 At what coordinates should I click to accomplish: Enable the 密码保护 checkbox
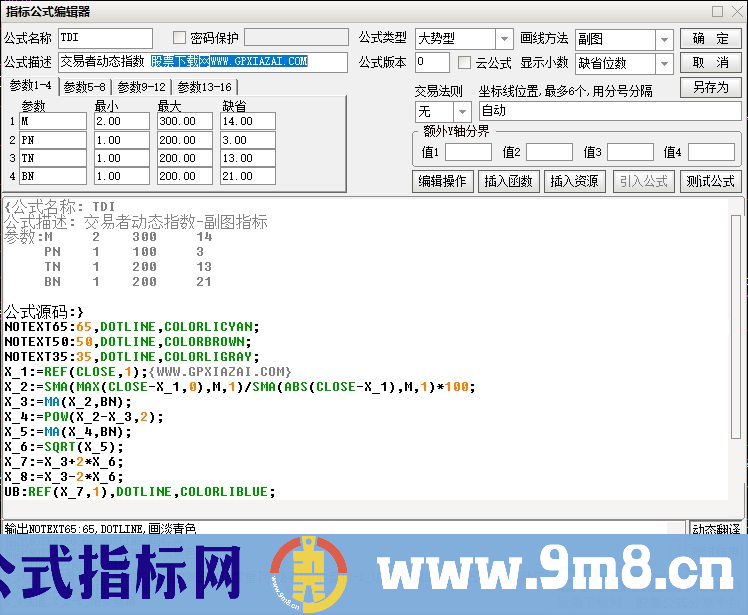(179, 38)
